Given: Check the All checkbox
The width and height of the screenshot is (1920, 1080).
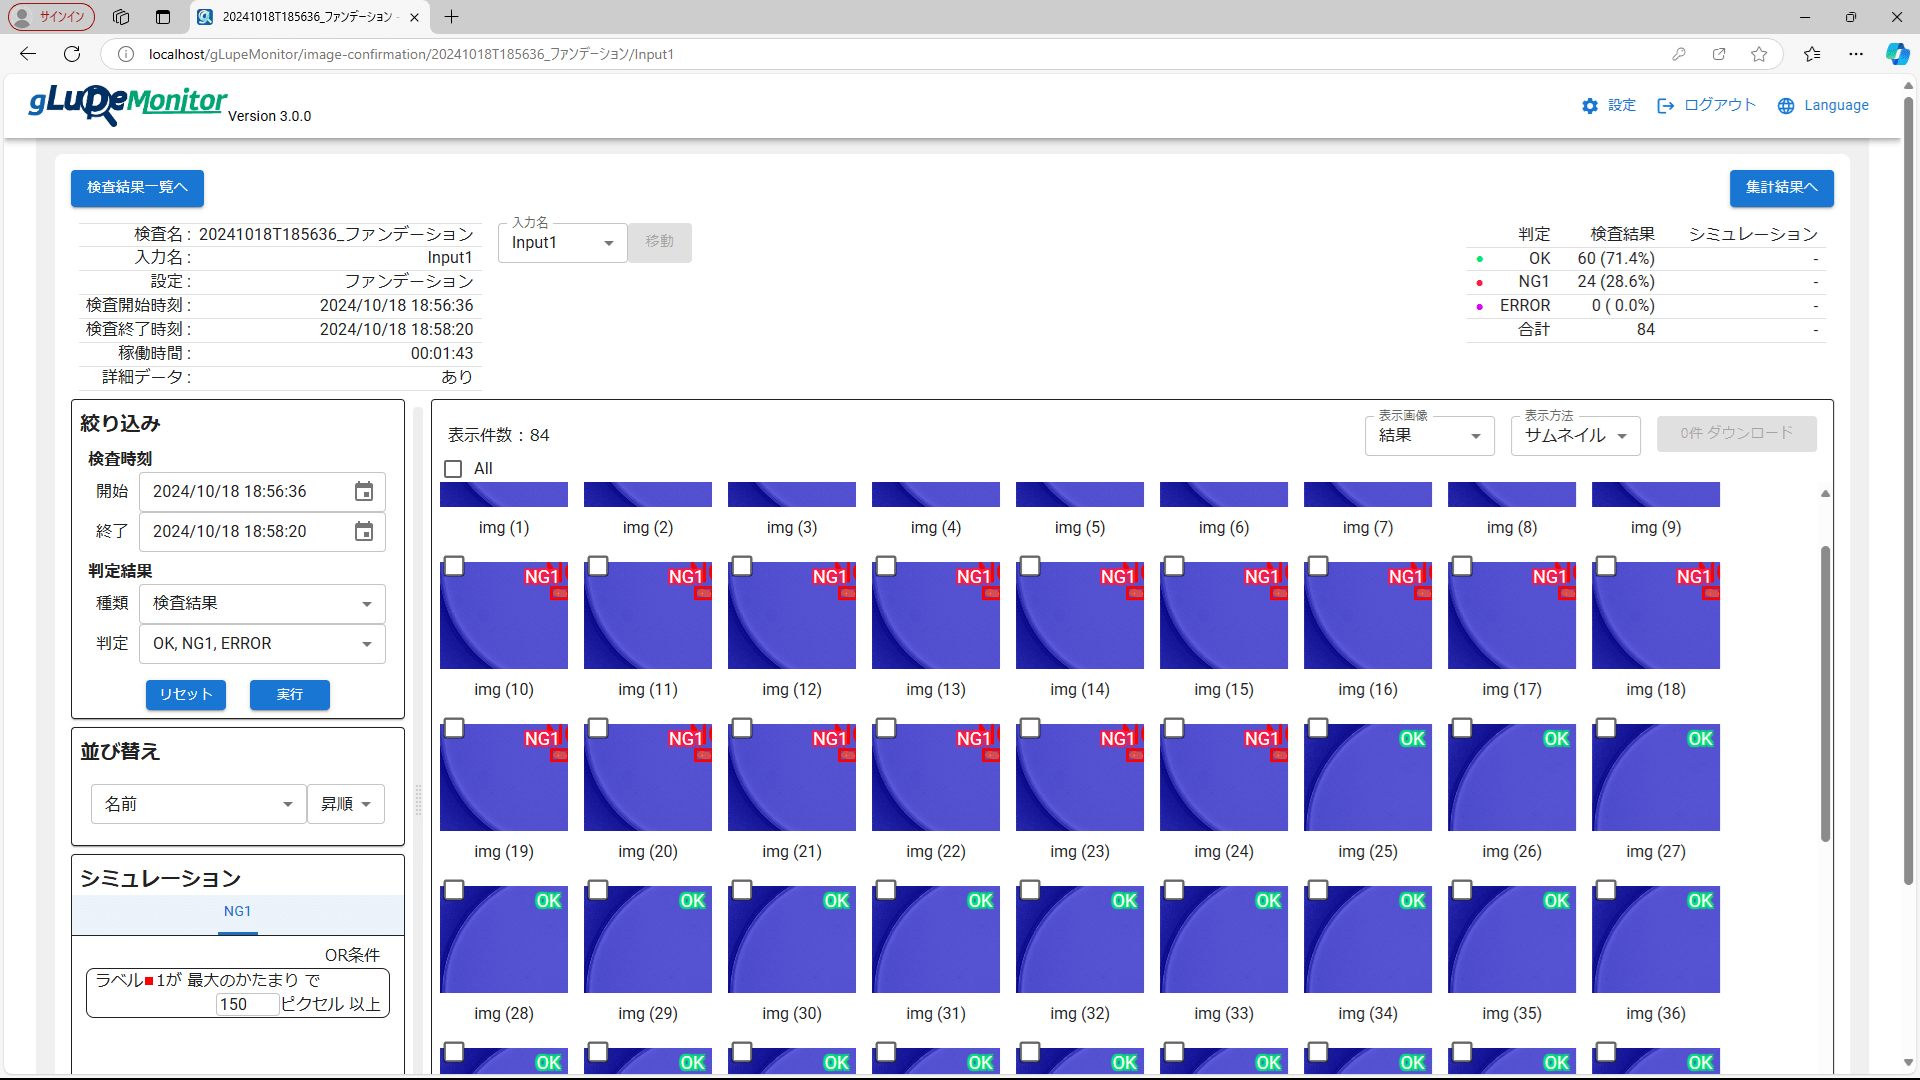Looking at the screenshot, I should (x=453, y=469).
